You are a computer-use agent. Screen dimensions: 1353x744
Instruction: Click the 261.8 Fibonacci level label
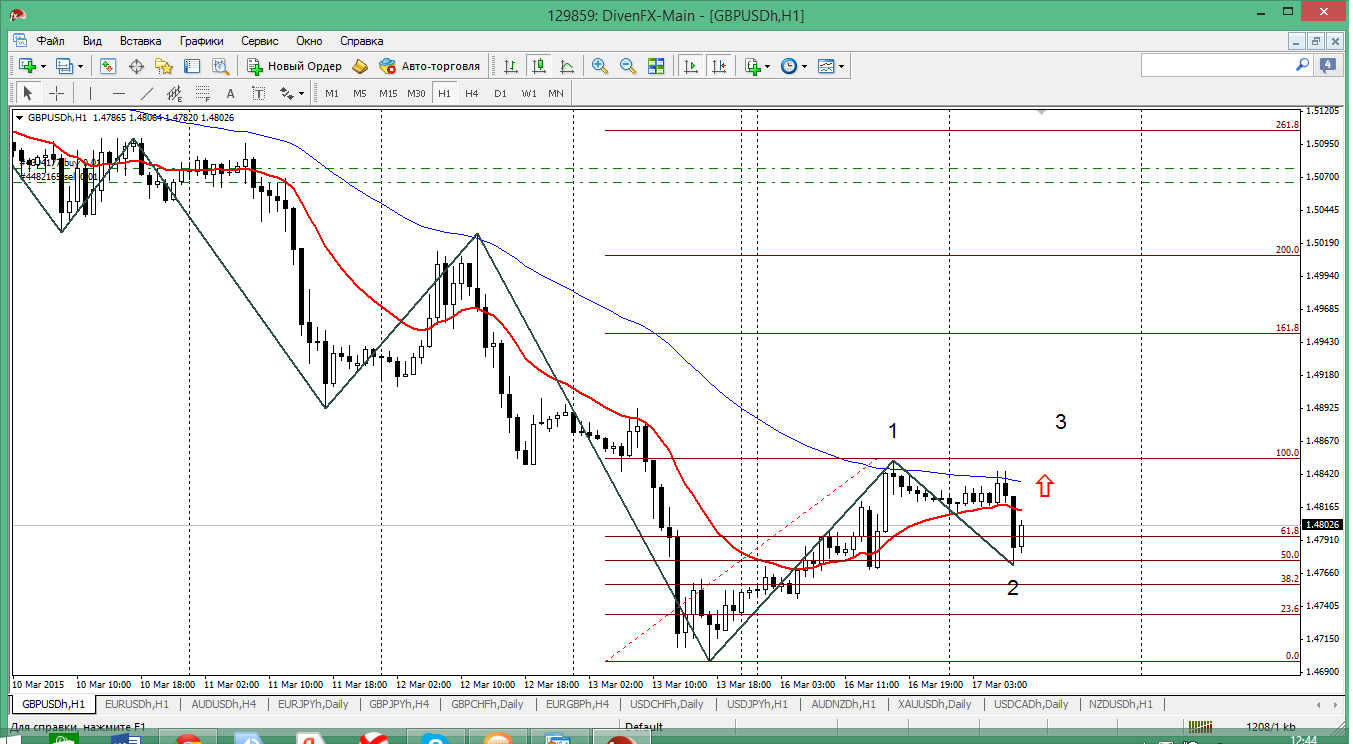1287,125
